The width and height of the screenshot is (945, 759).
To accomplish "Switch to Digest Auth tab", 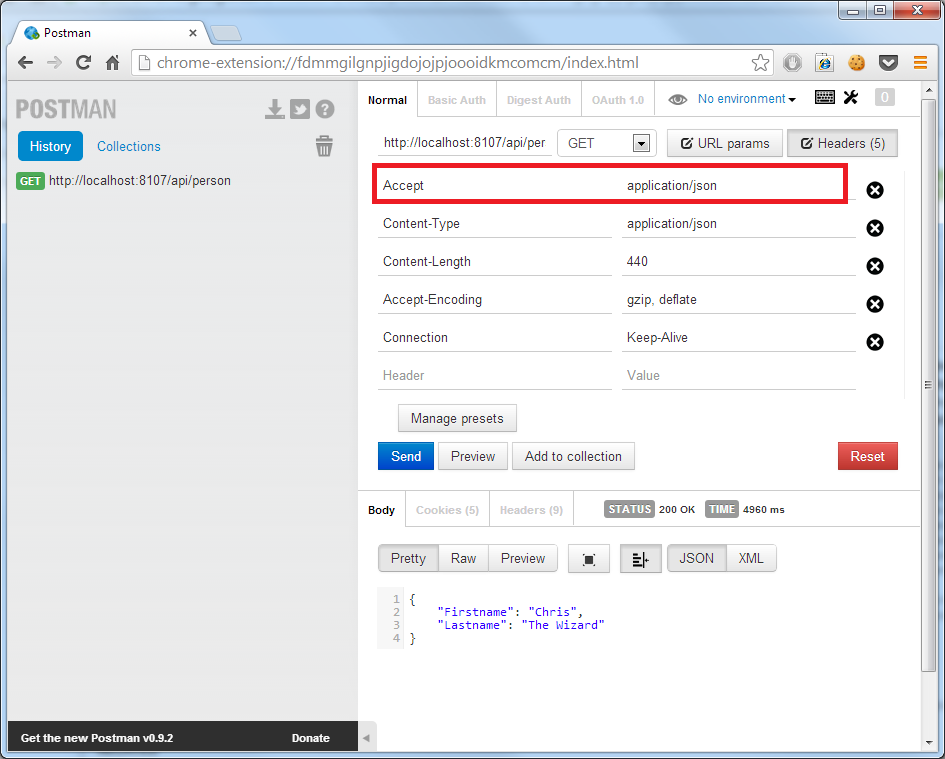I will (539, 100).
